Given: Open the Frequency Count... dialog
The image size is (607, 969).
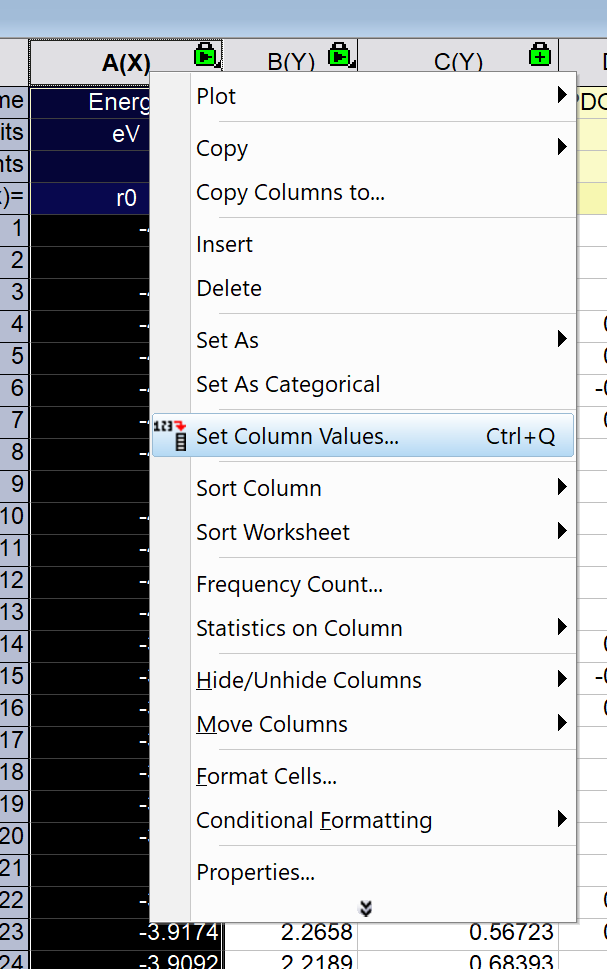Looking at the screenshot, I should pos(289,584).
